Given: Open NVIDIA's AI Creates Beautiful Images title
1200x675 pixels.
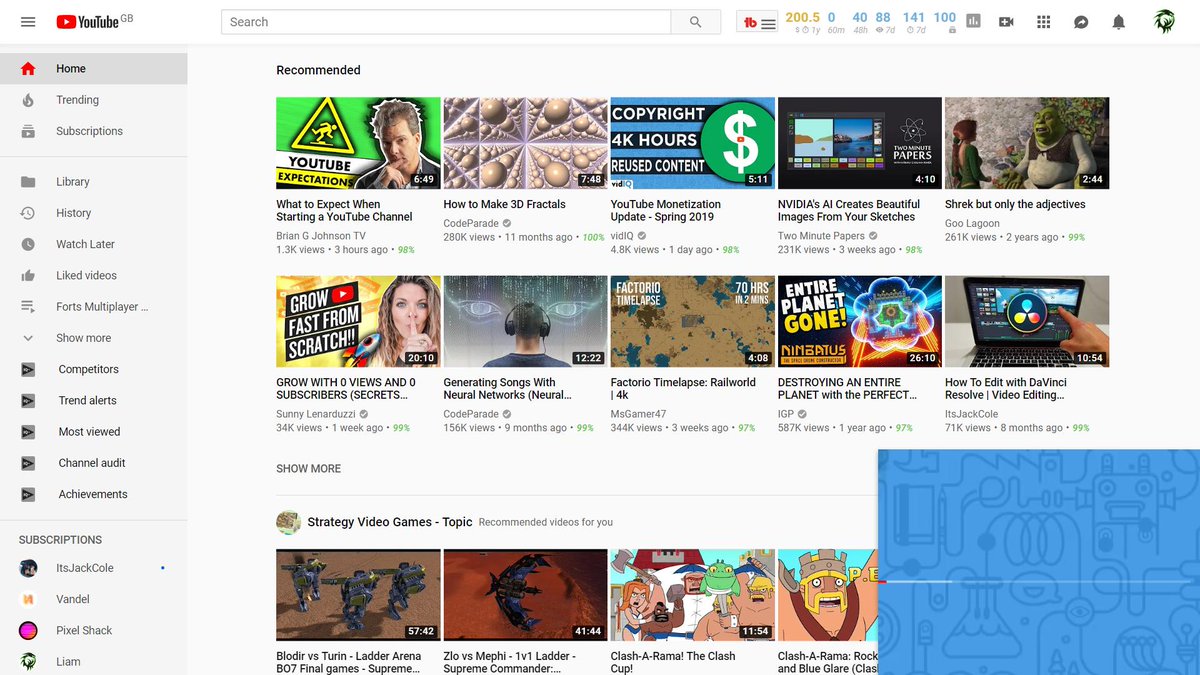Looking at the screenshot, I should [x=847, y=210].
